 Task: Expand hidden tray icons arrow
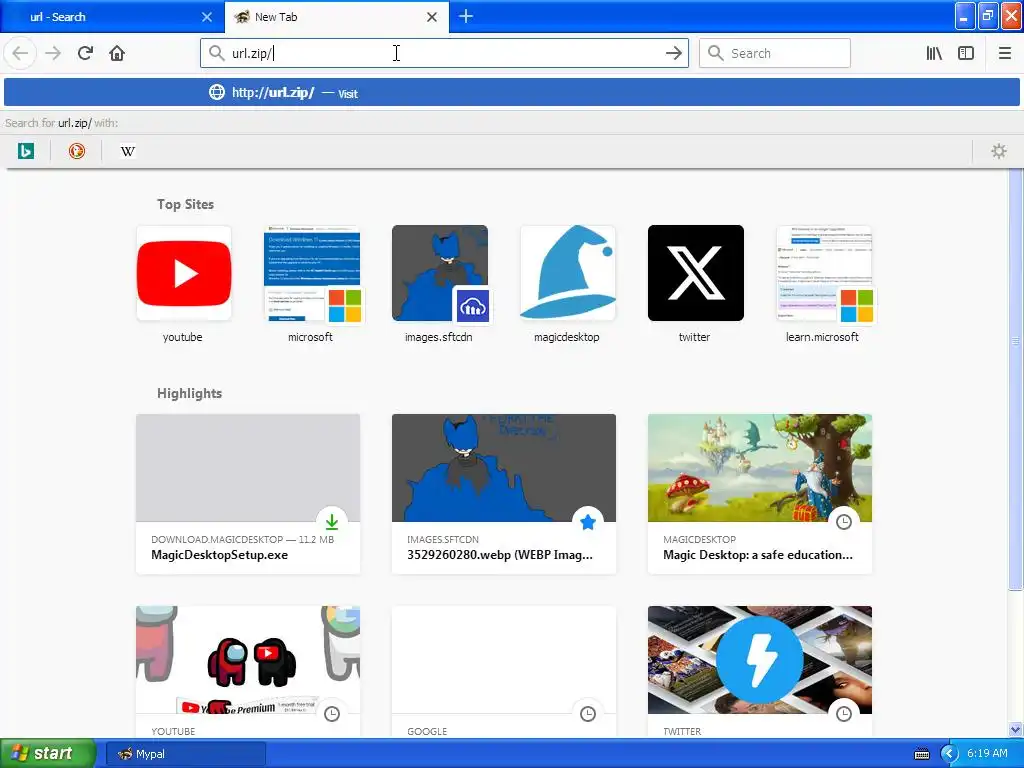click(x=949, y=754)
